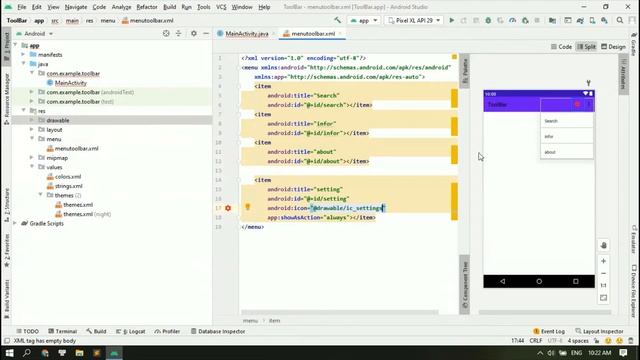Expand the manifests folder

(x=23, y=54)
